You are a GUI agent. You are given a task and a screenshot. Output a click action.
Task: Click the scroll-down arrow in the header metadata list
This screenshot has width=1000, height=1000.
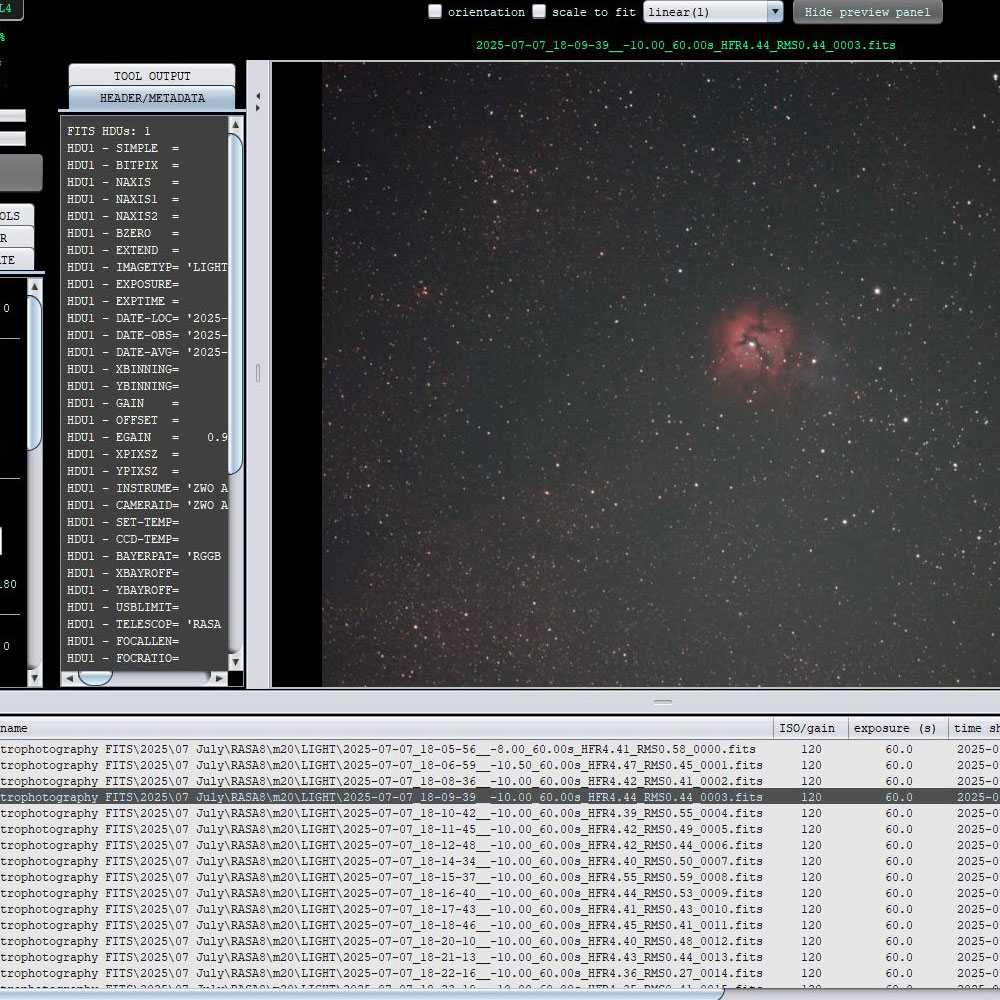(x=235, y=661)
